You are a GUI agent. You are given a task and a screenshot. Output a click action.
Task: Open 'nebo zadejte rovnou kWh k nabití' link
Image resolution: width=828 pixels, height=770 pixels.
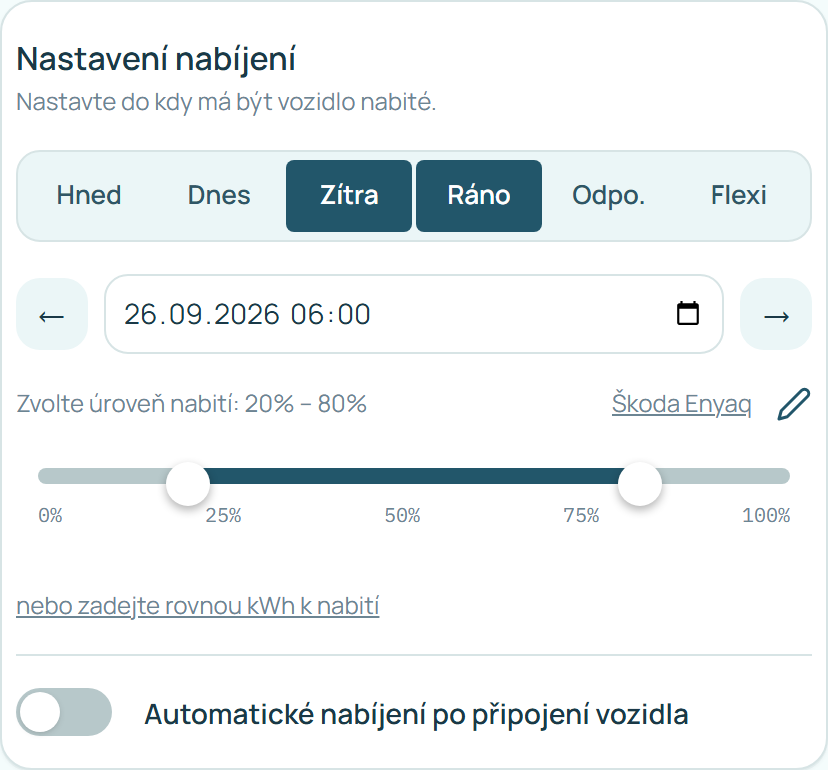pyautogui.click(x=197, y=606)
